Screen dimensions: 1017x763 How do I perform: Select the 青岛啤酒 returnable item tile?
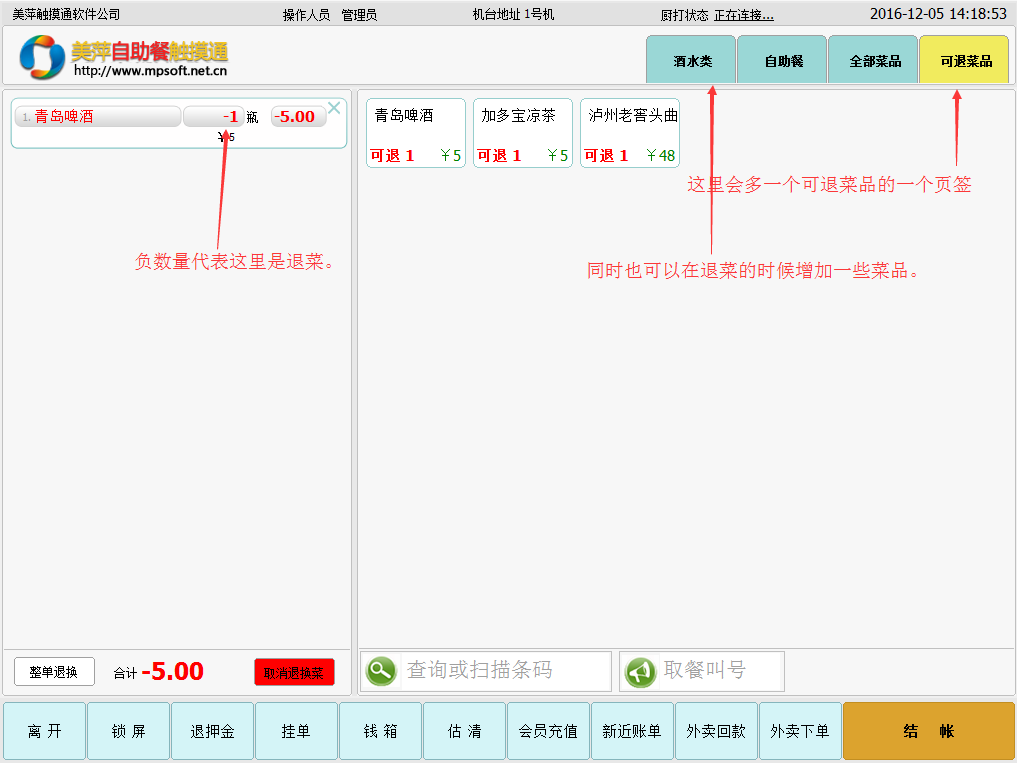(x=416, y=133)
